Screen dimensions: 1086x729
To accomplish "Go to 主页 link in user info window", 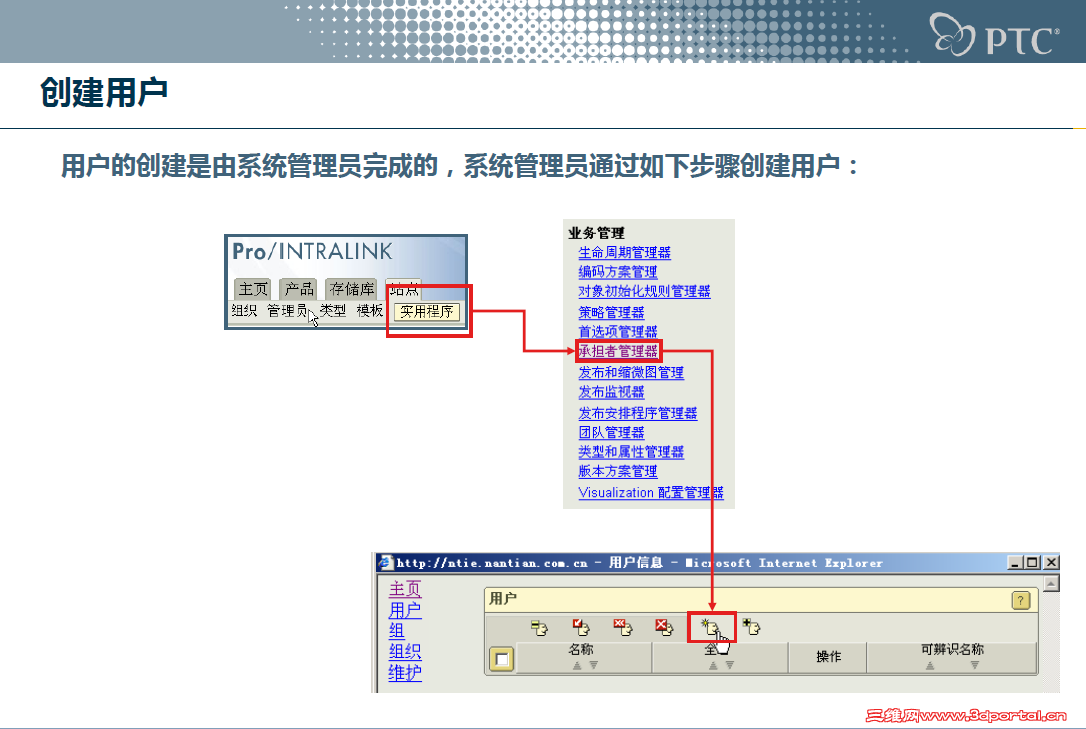I will coord(404,588).
